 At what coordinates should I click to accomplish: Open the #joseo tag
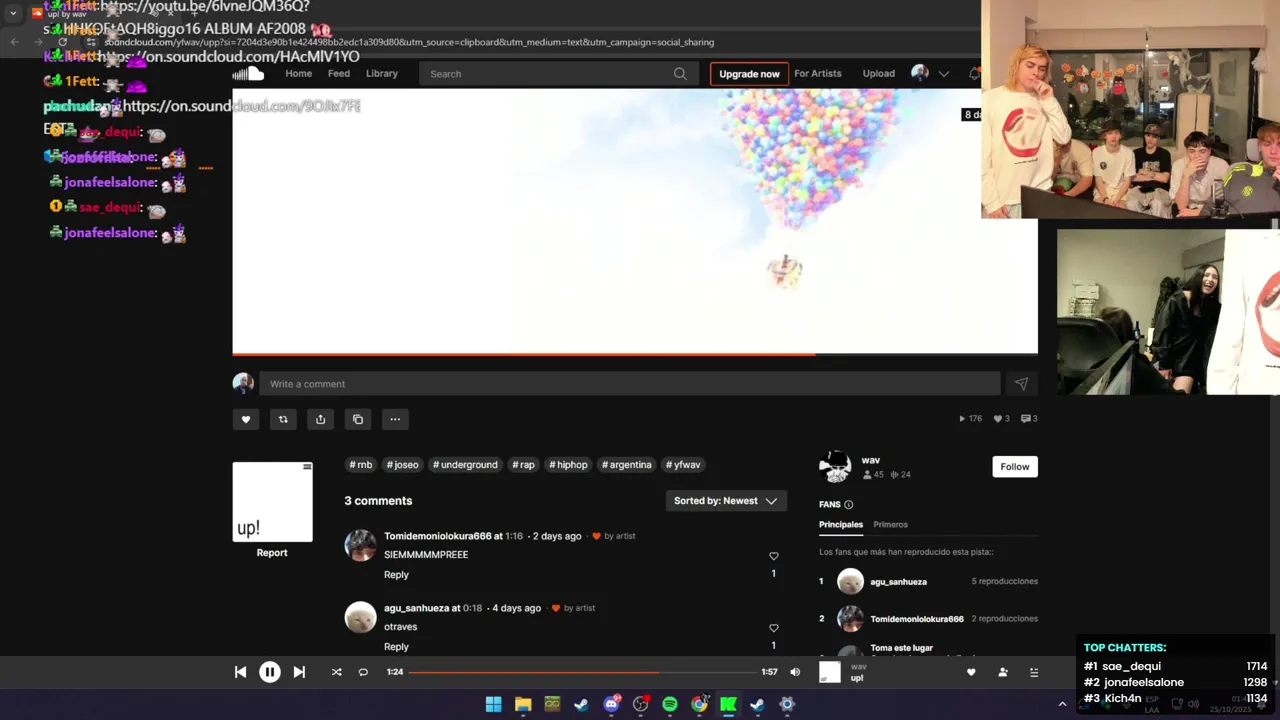403,465
